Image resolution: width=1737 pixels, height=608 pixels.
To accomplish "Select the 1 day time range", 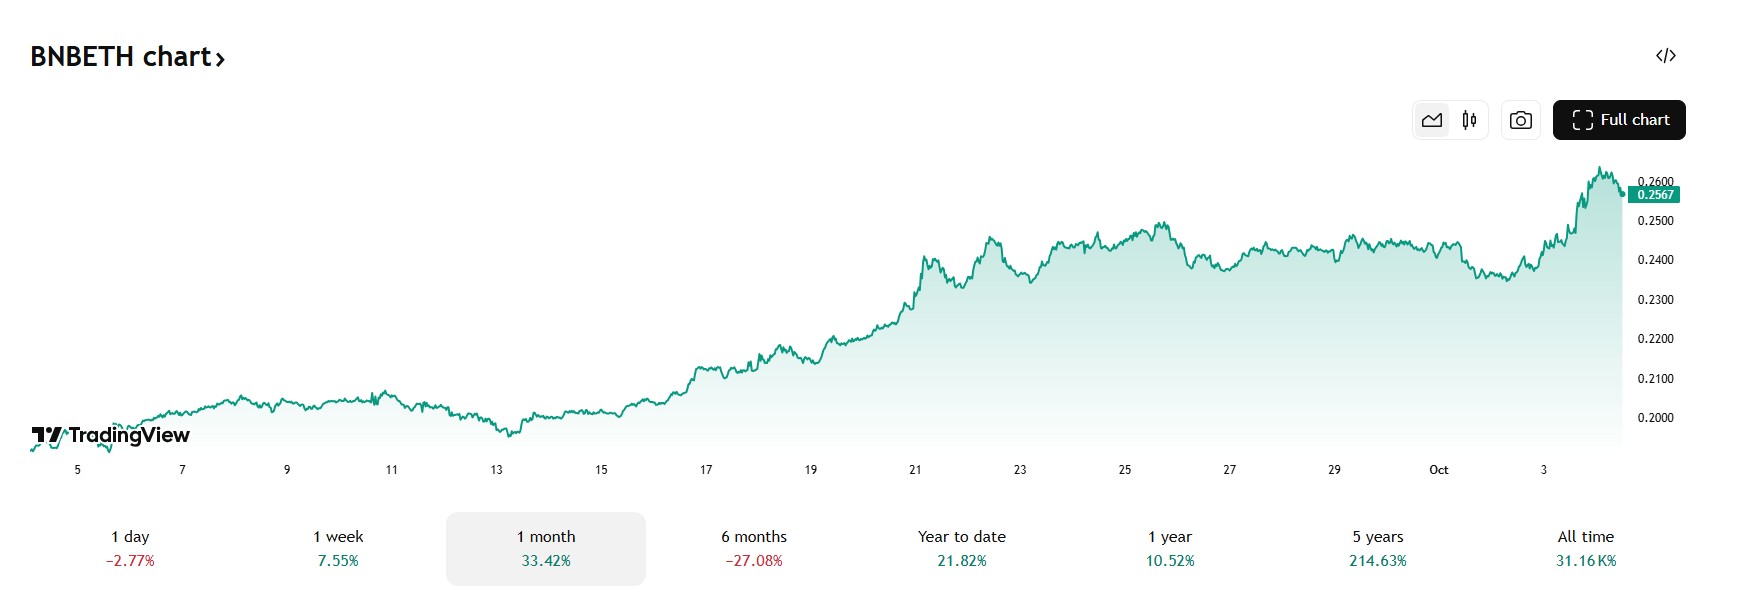I will [130, 548].
